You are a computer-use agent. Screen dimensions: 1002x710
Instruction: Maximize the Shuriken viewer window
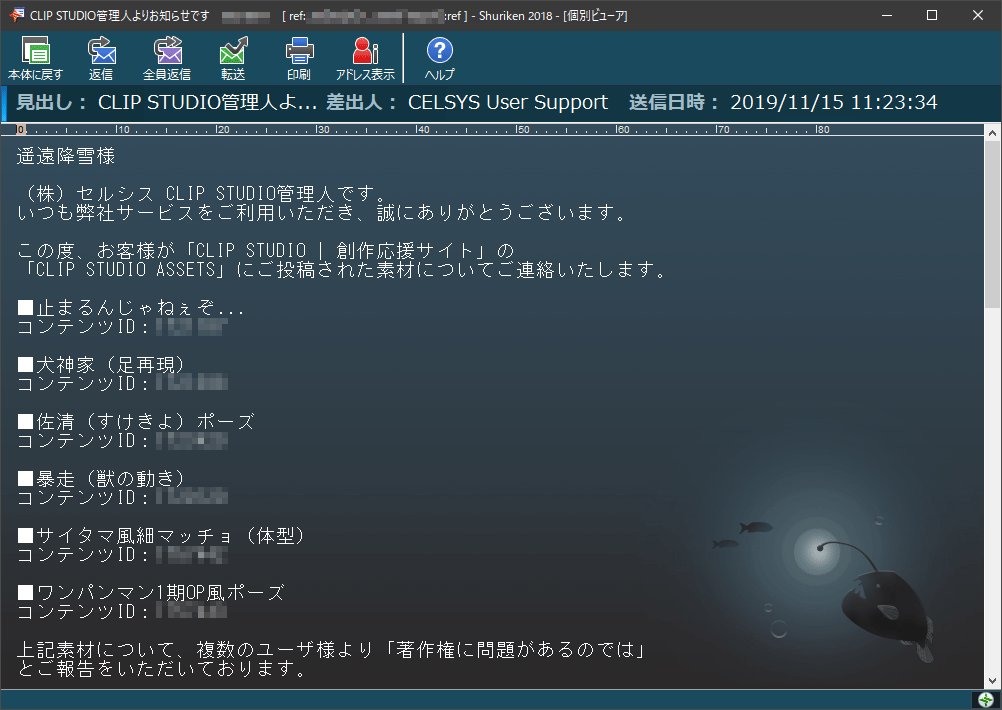tap(932, 15)
